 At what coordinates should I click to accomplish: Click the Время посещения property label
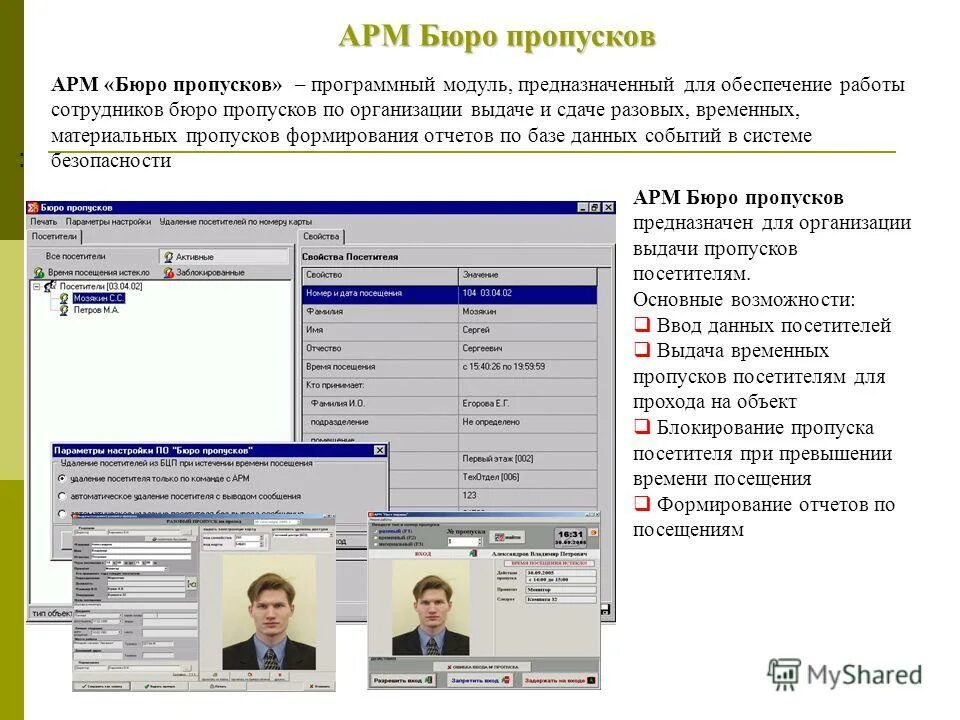tap(340, 367)
